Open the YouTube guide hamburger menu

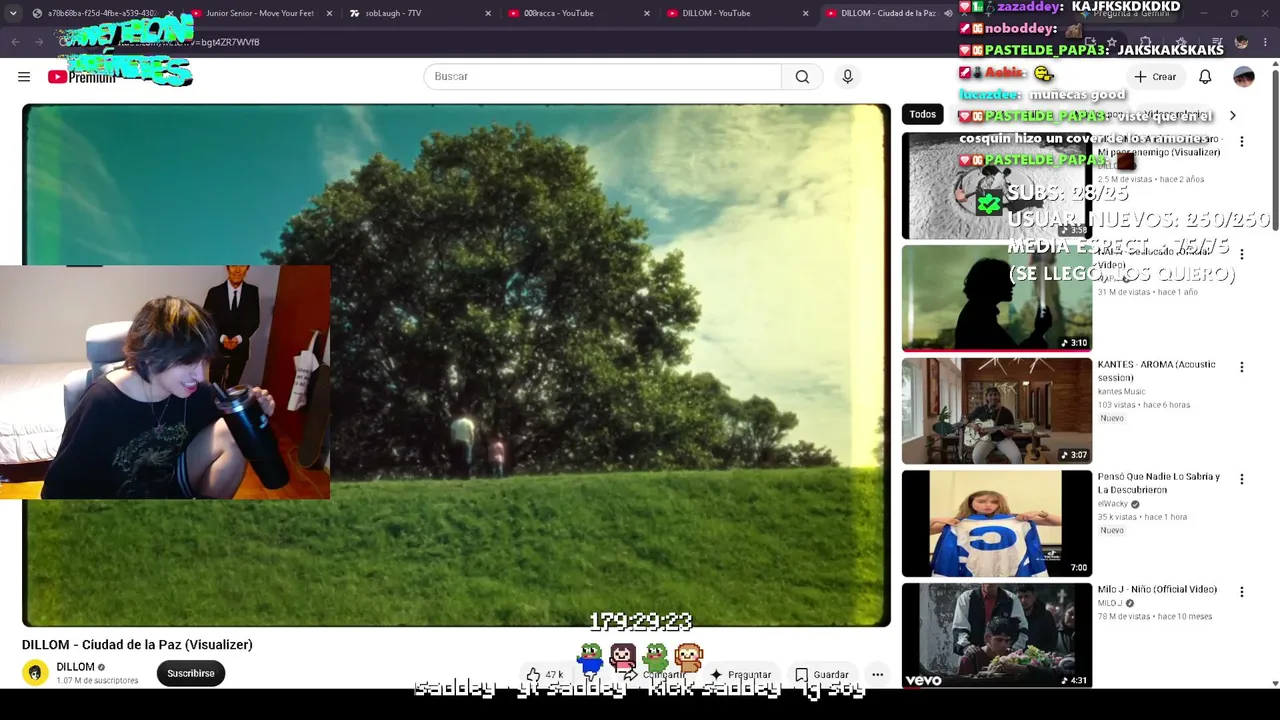24,77
